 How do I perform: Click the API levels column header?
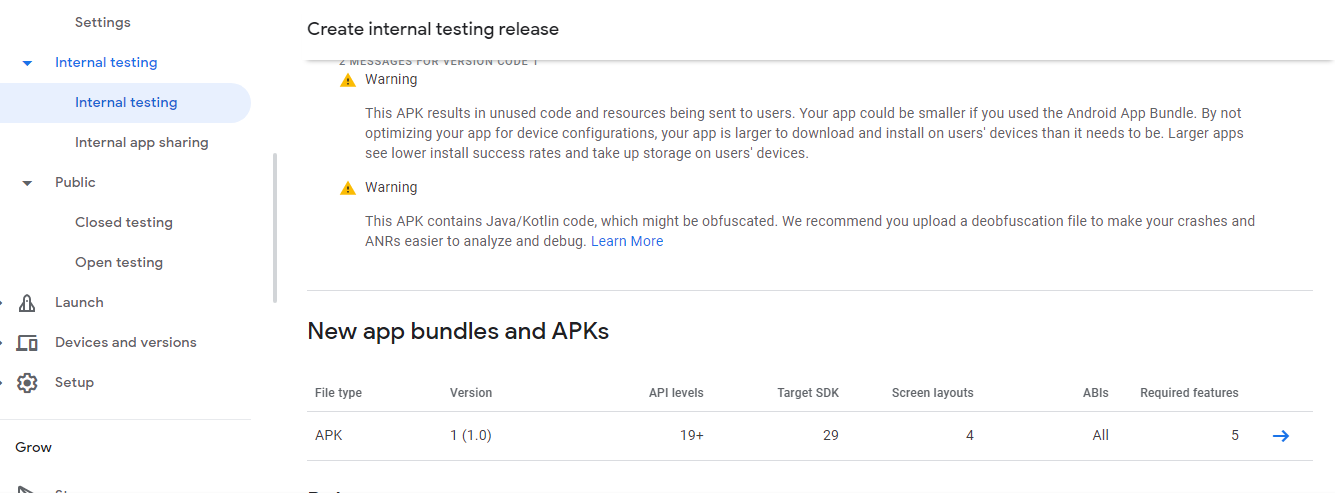click(x=676, y=393)
